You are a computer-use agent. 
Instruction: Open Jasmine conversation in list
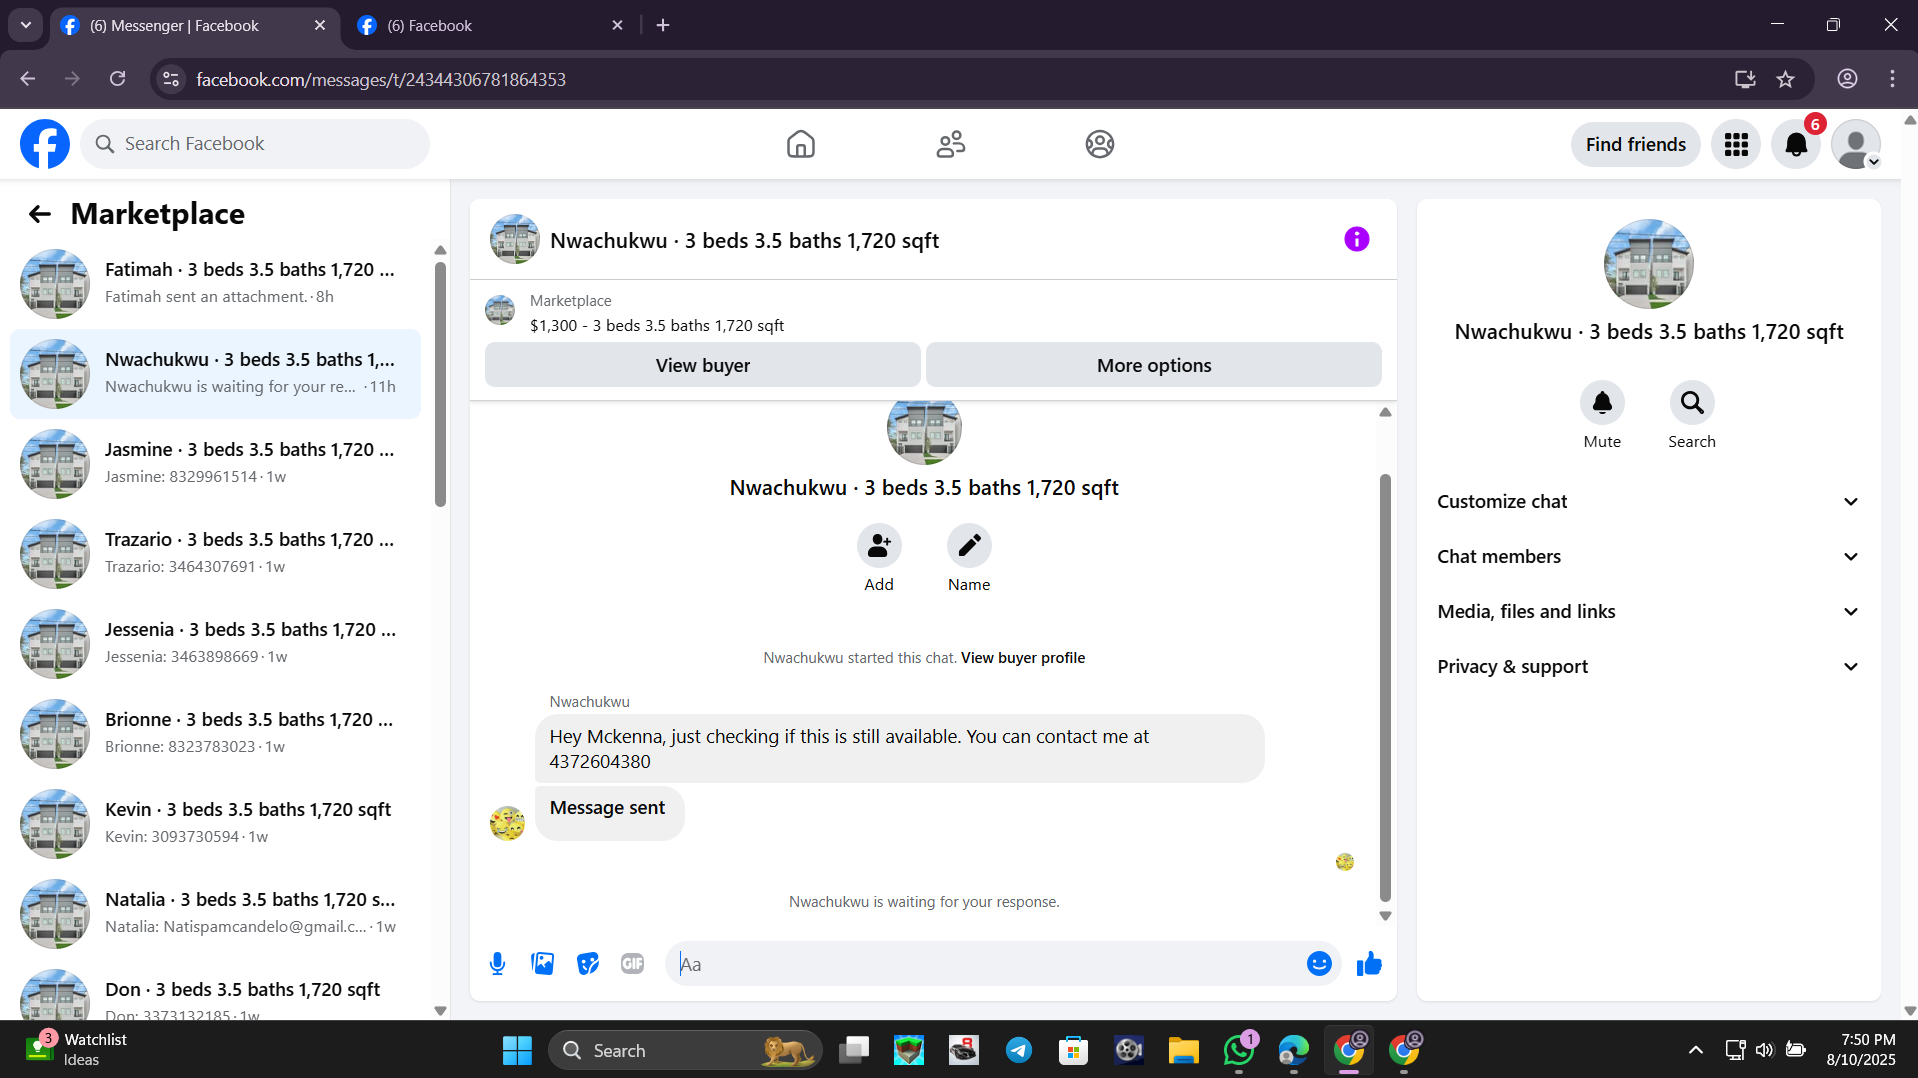[x=215, y=464]
